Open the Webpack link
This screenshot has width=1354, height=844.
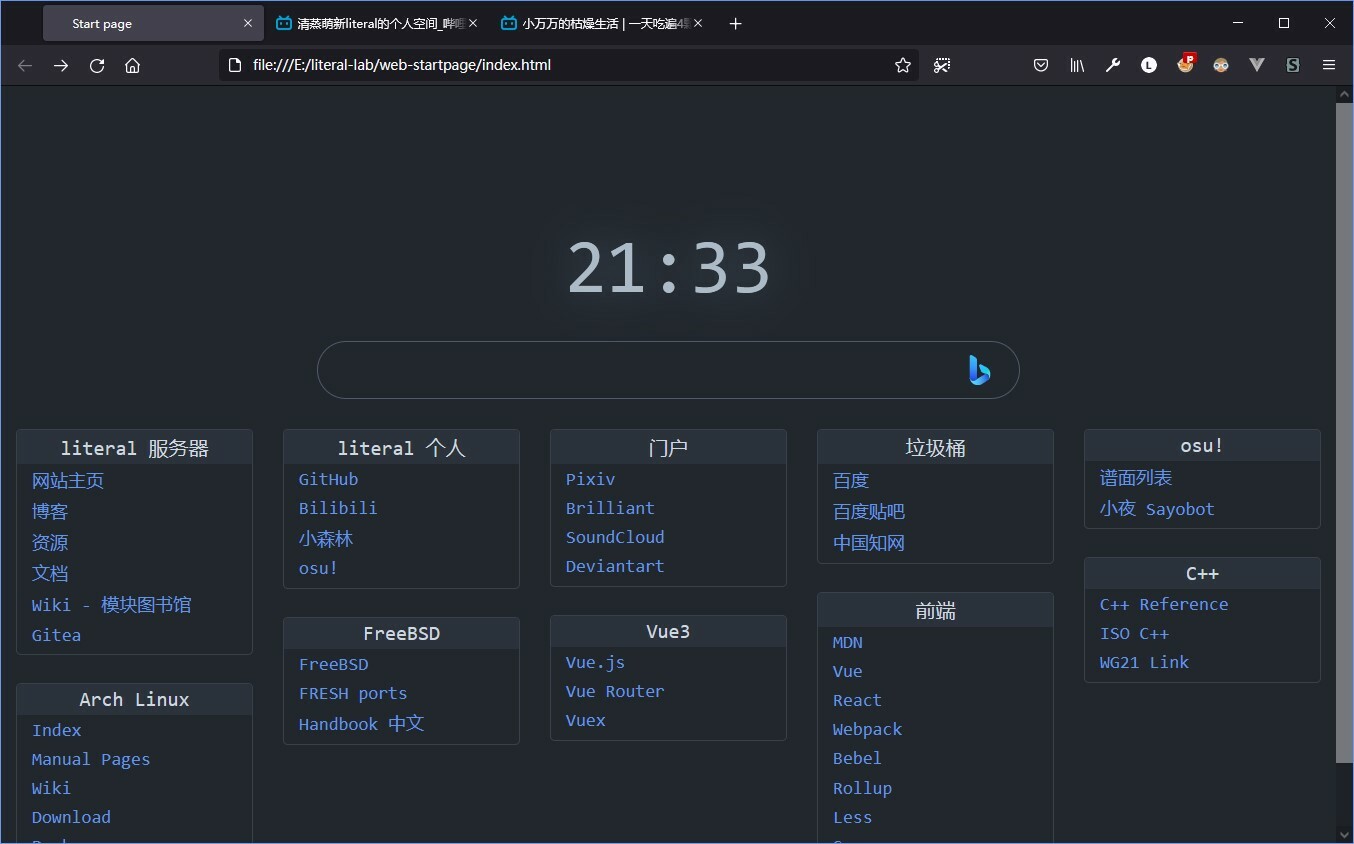click(x=867, y=729)
